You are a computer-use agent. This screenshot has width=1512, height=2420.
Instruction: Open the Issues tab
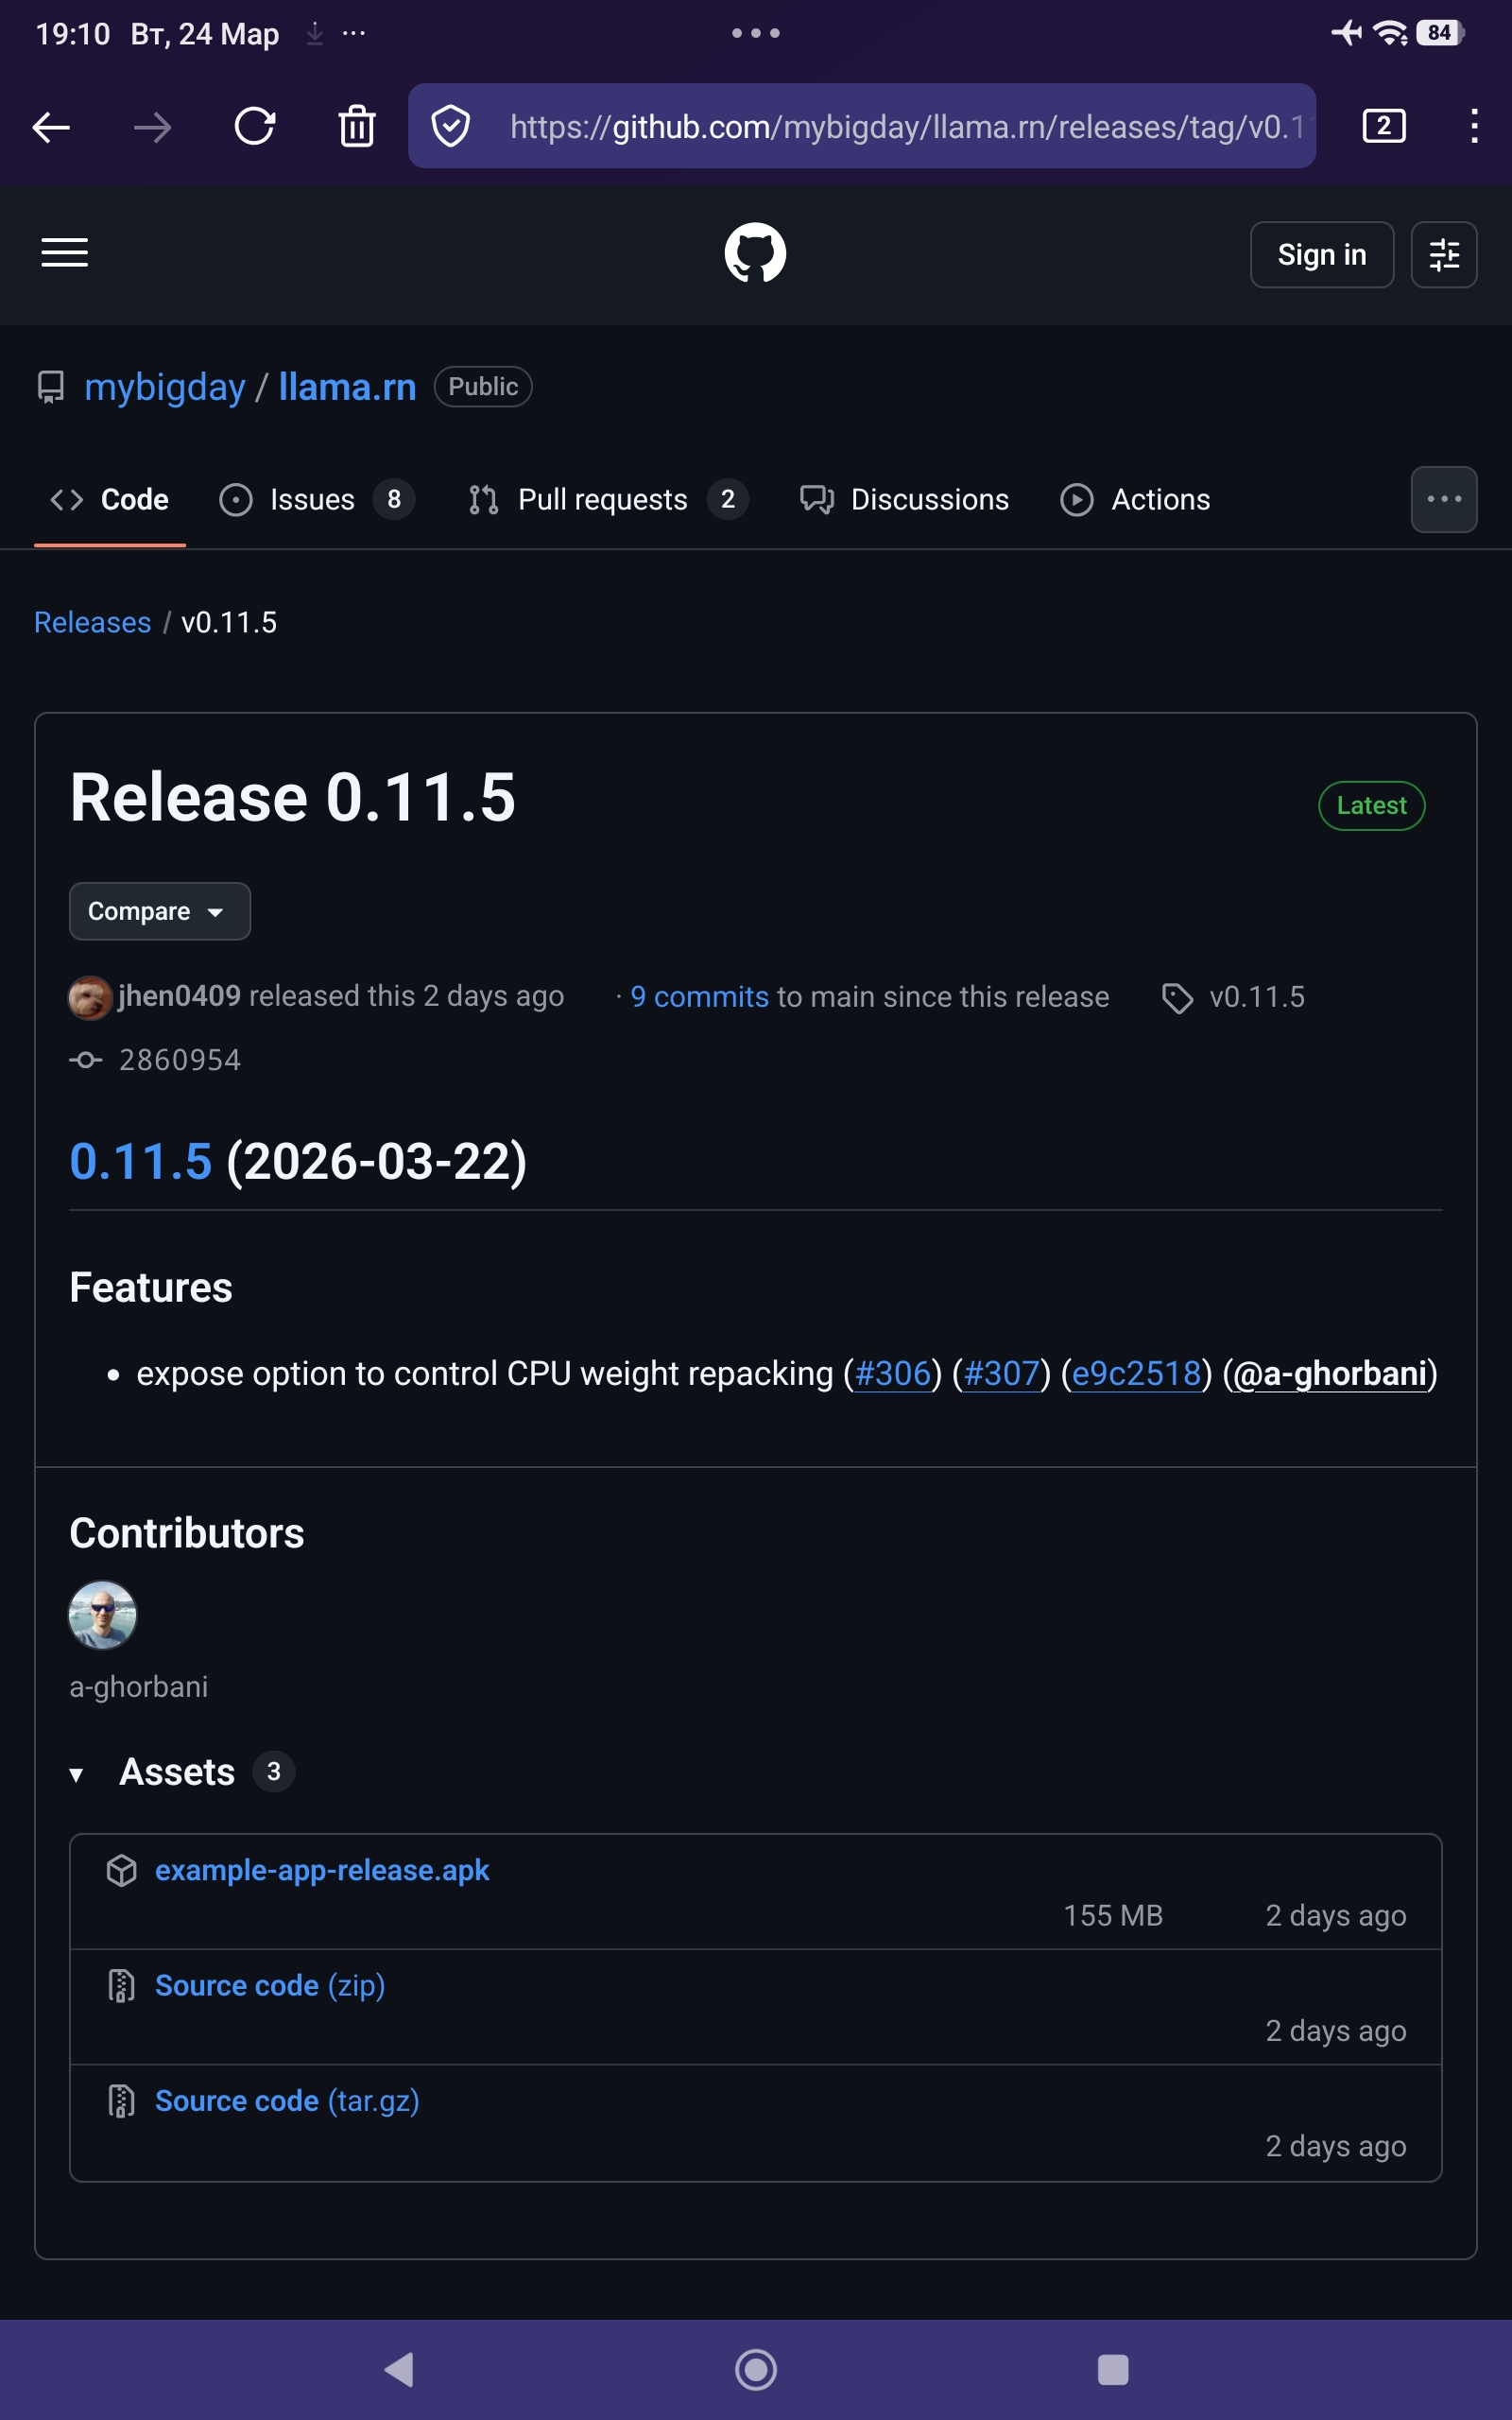click(316, 499)
